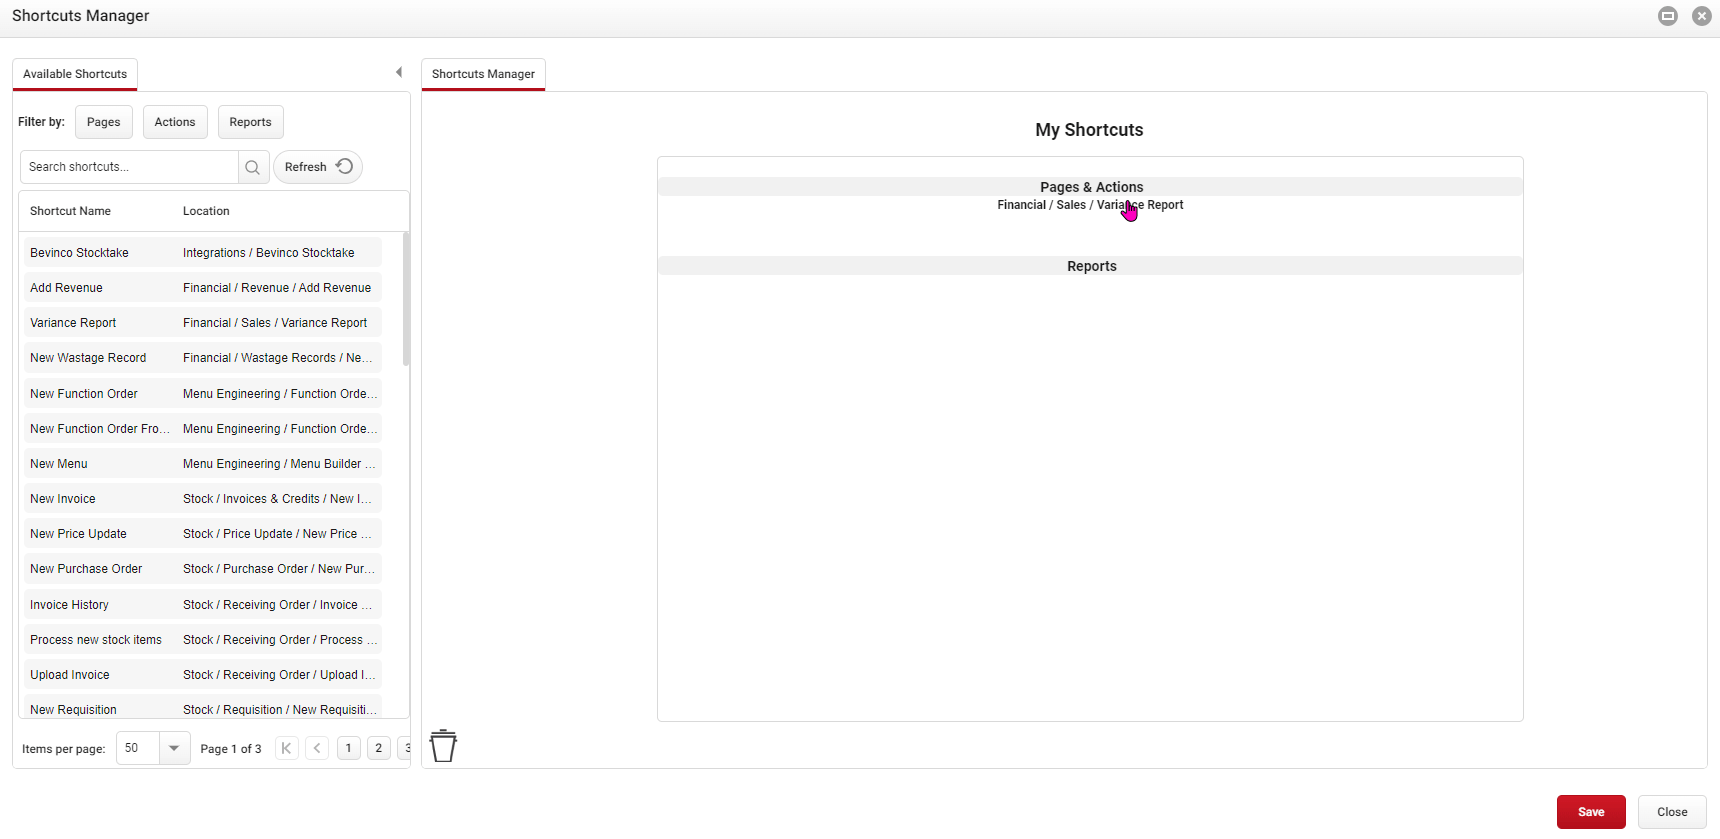The image size is (1720, 839).
Task: Jump to page 2 of shortcuts
Action: coord(378,748)
